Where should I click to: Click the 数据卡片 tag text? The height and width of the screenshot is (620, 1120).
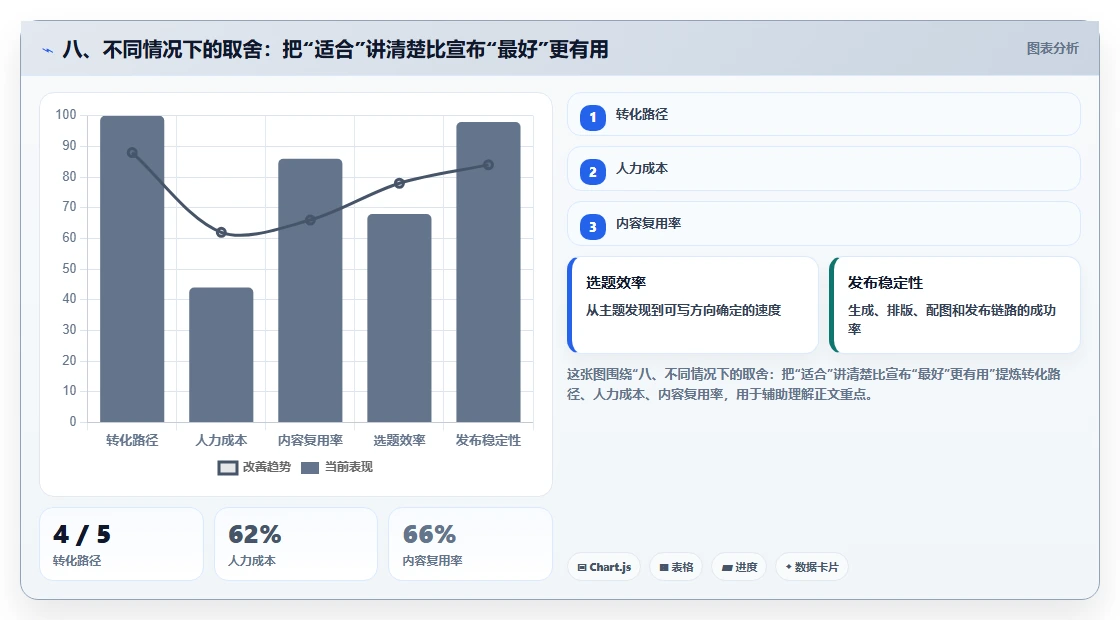pyautogui.click(x=816, y=567)
